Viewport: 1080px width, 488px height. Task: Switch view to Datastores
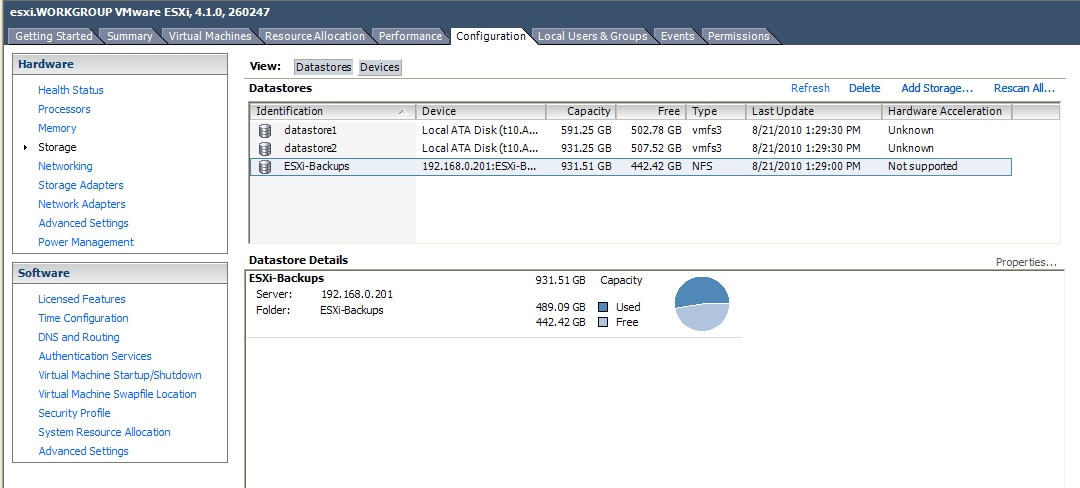pyautogui.click(x=324, y=67)
